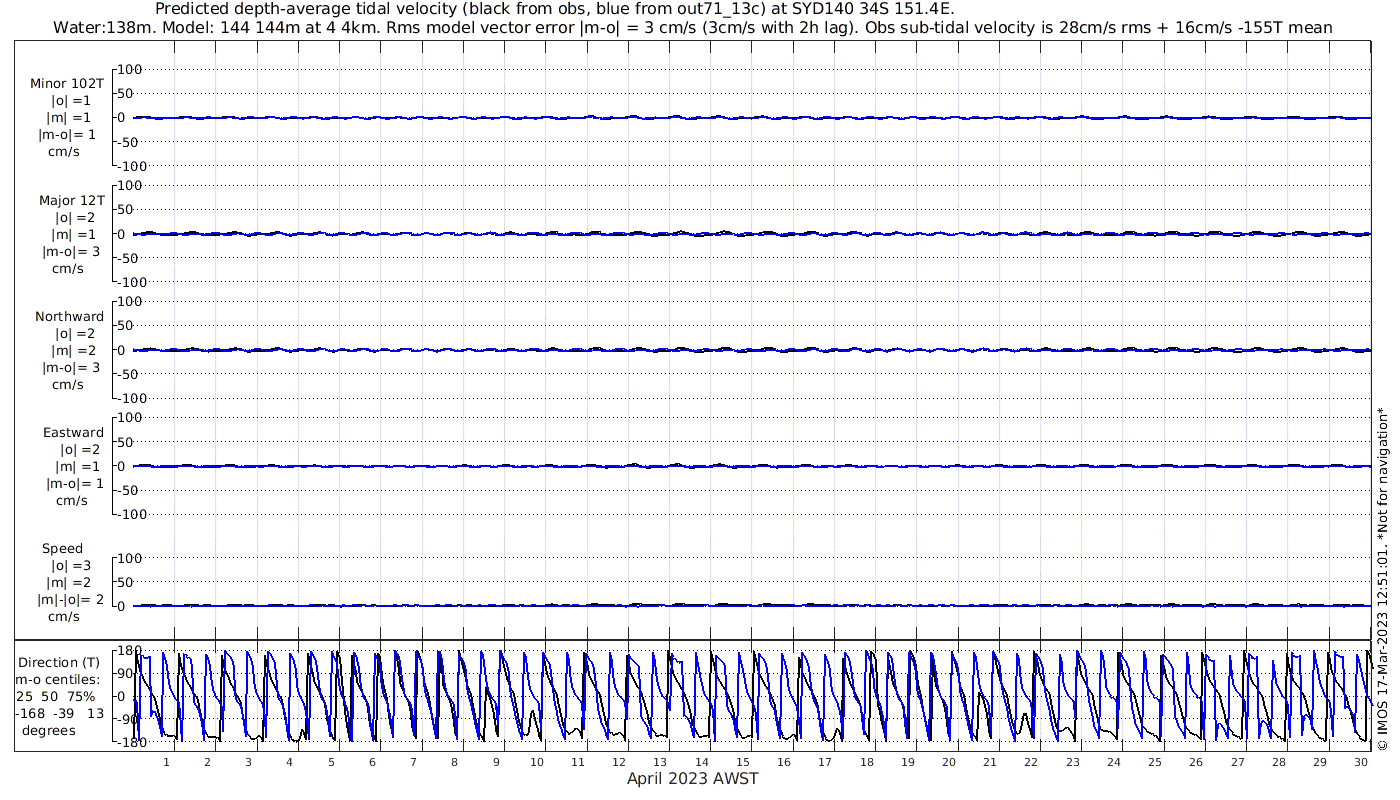Screen dimensions: 1400x800
Task: Click the 'Direction (T)' panel label
Action: [61, 662]
